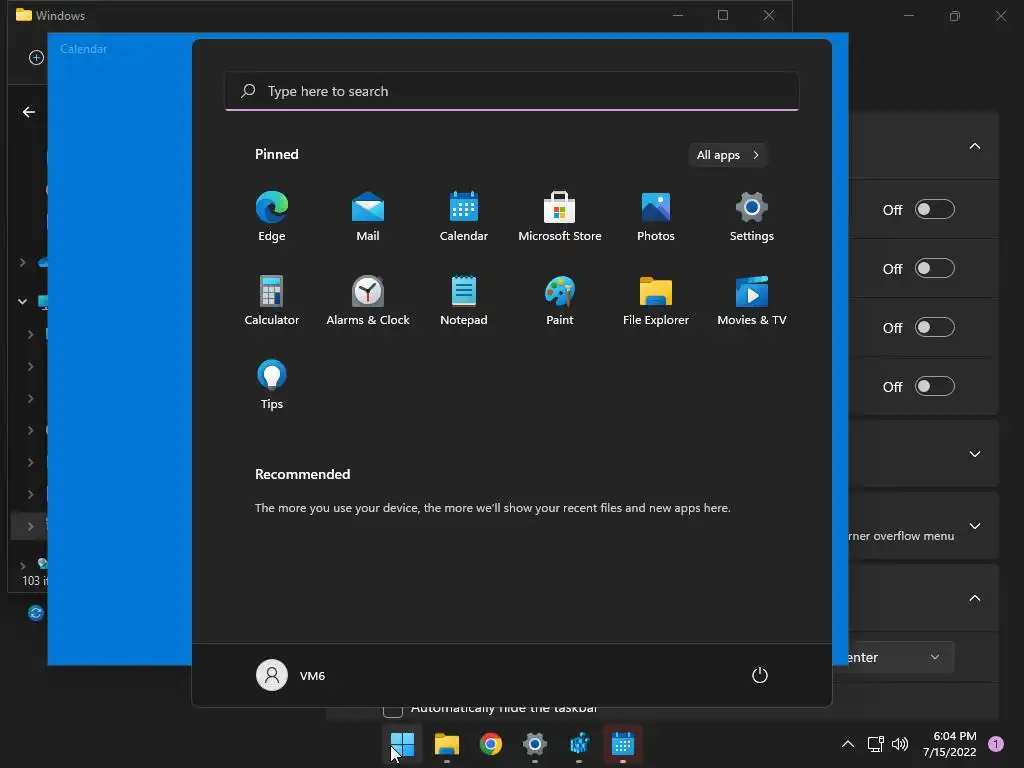The width and height of the screenshot is (1024, 768).
Task: Show the All apps list
Action: 728,155
